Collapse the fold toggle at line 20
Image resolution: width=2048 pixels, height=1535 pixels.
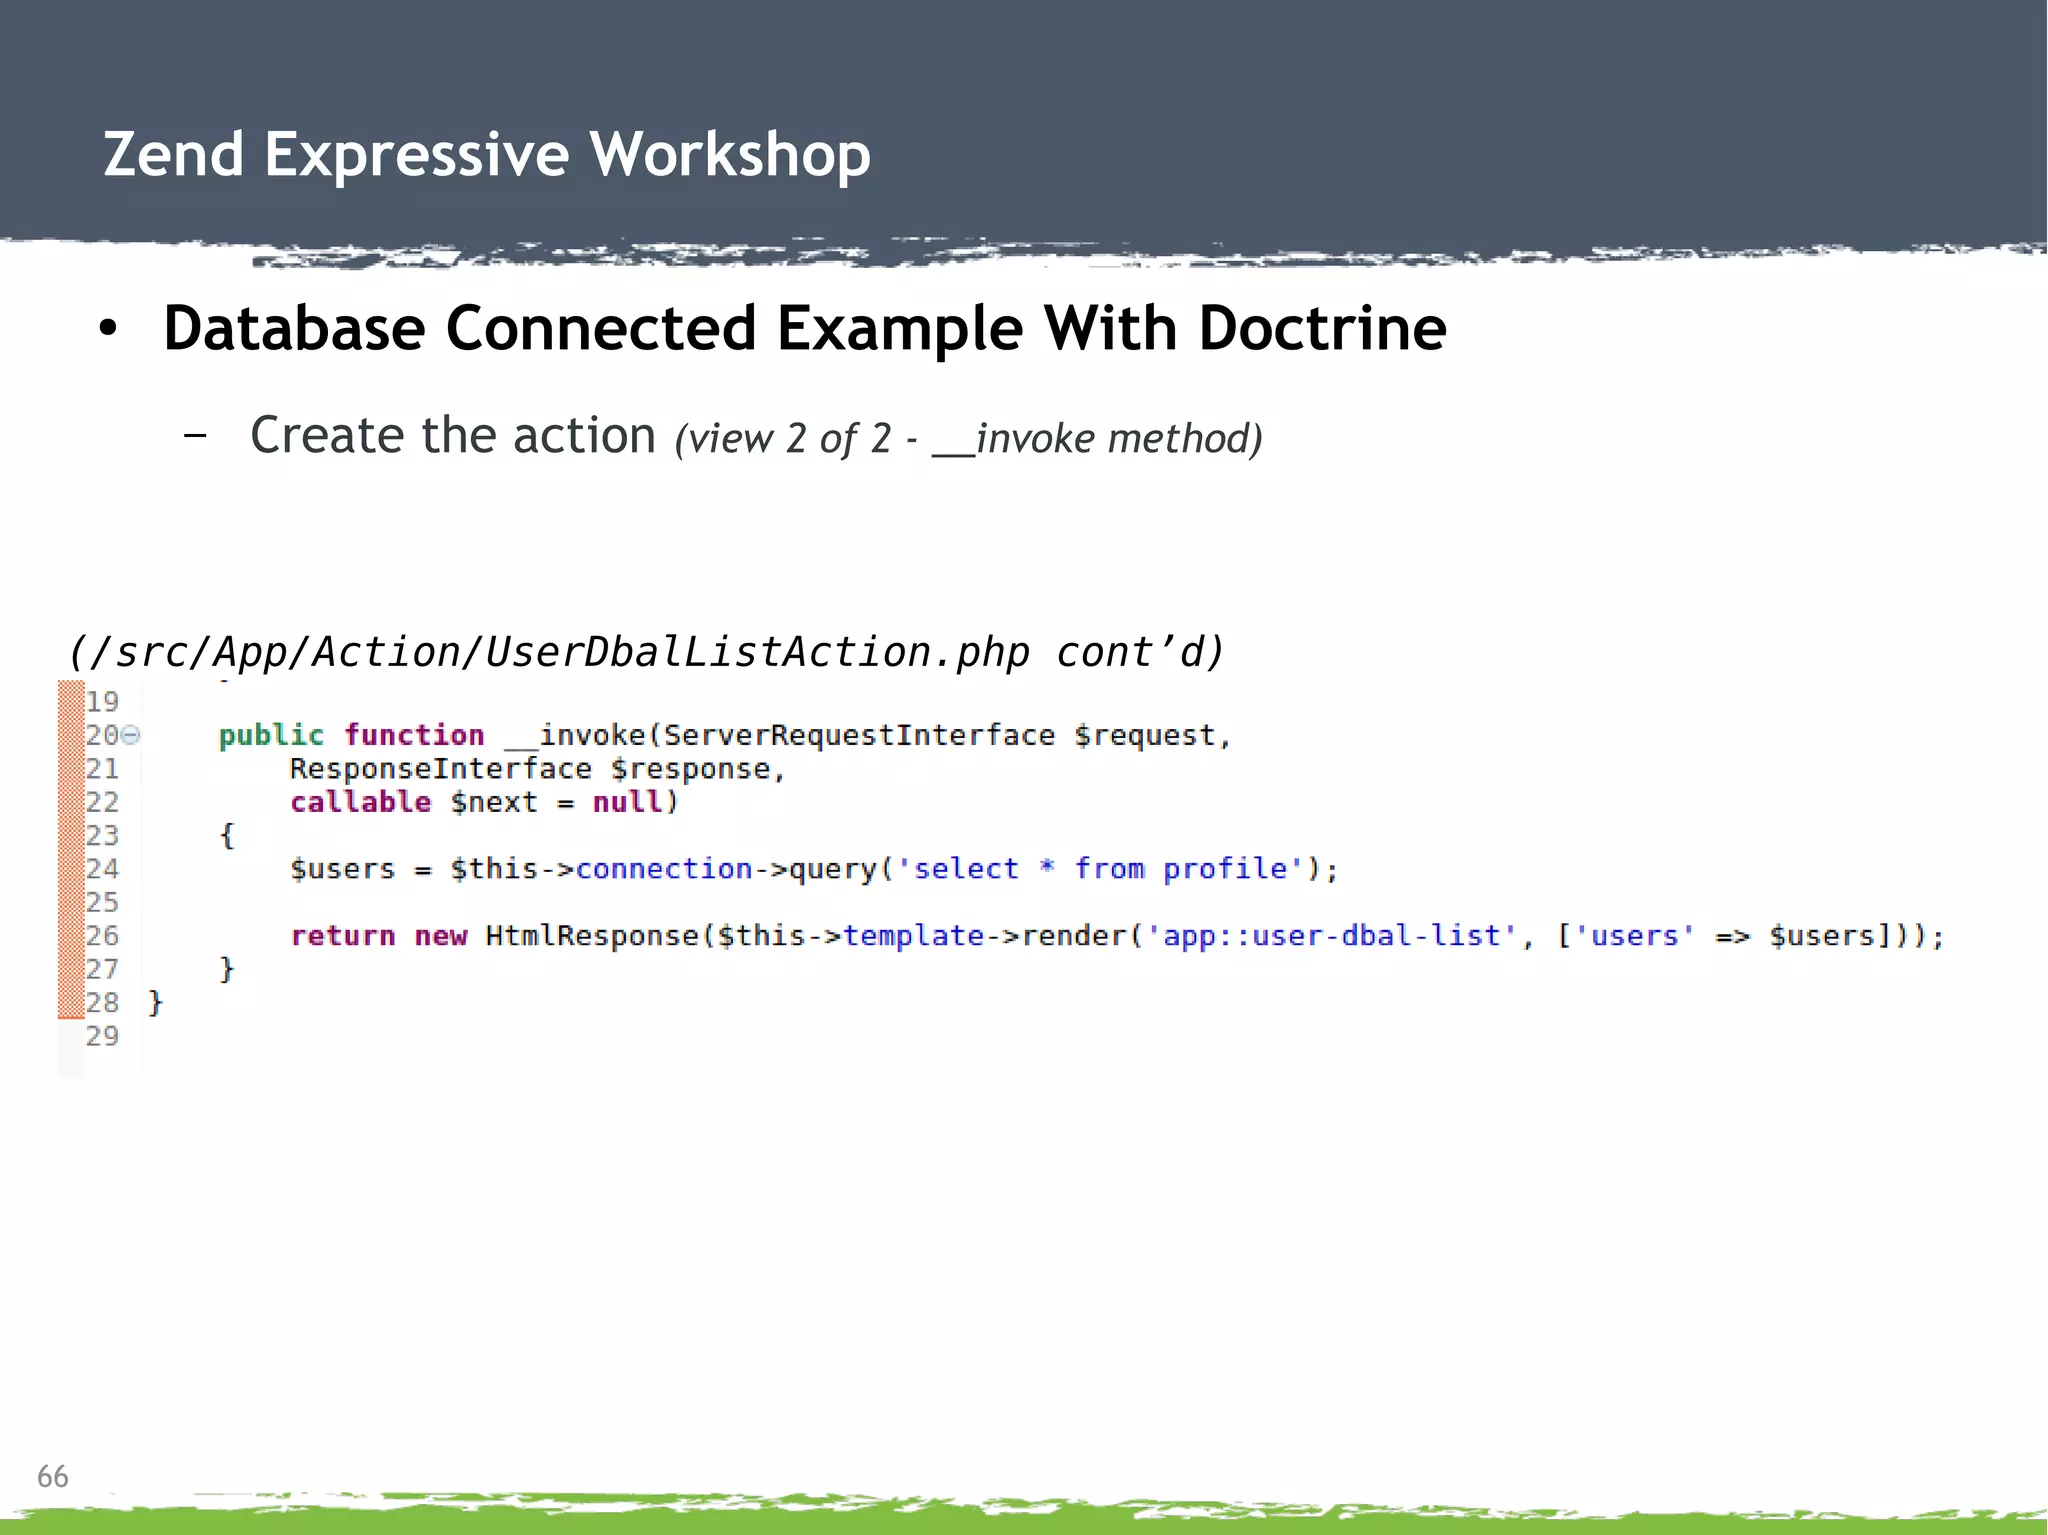131,736
